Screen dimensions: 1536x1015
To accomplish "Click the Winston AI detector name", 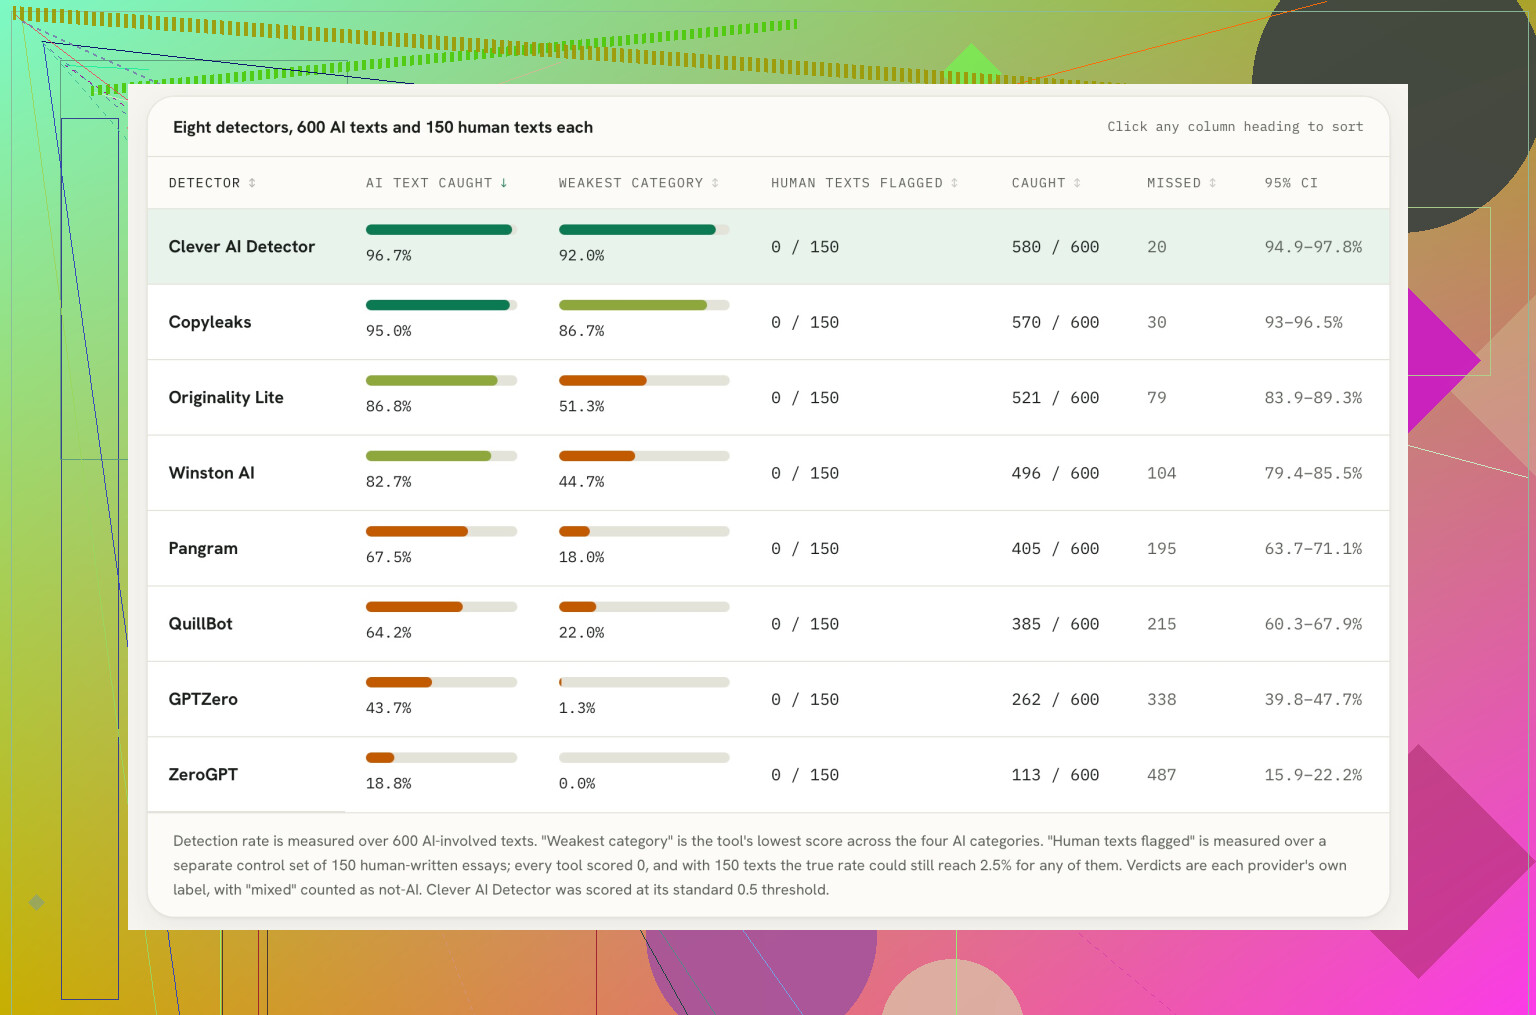I will tap(211, 473).
